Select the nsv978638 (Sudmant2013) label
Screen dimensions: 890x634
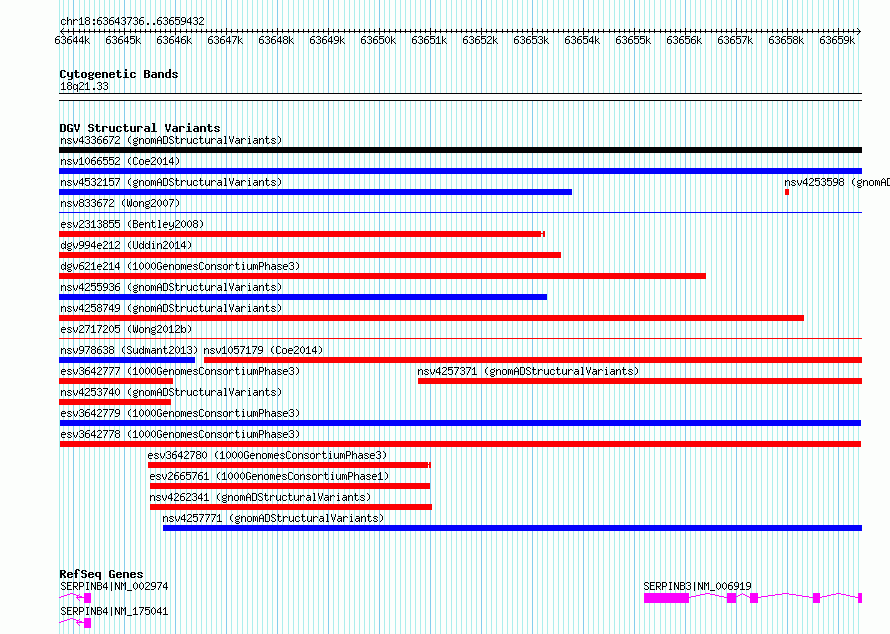point(129,350)
